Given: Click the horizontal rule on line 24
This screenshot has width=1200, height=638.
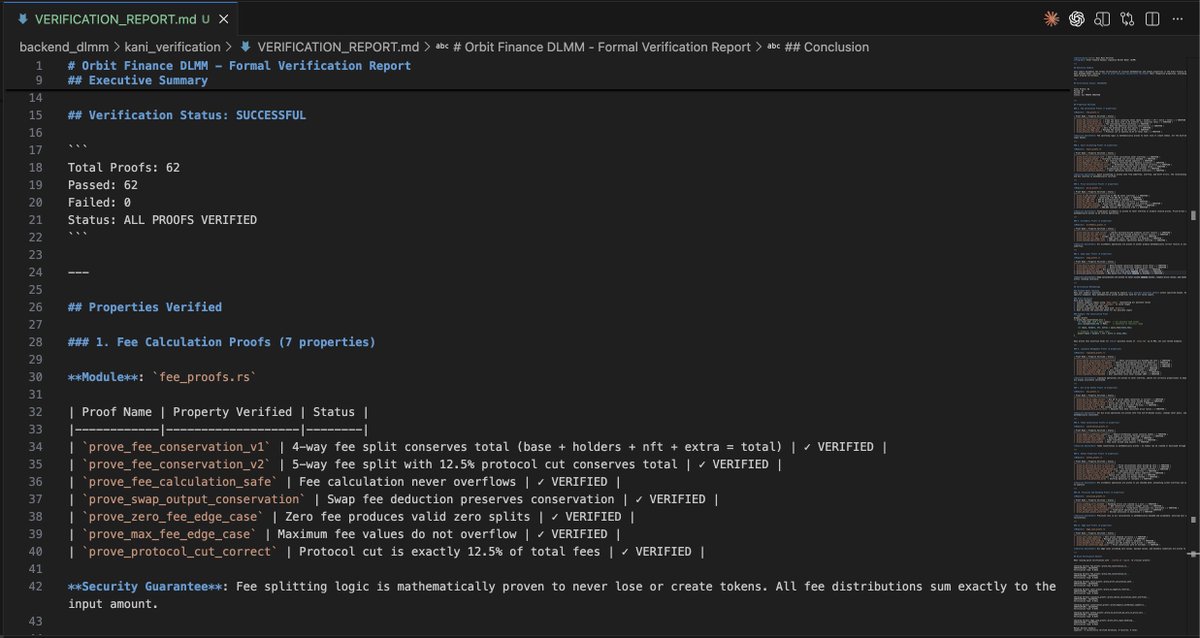Looking at the screenshot, I should (x=78, y=272).
